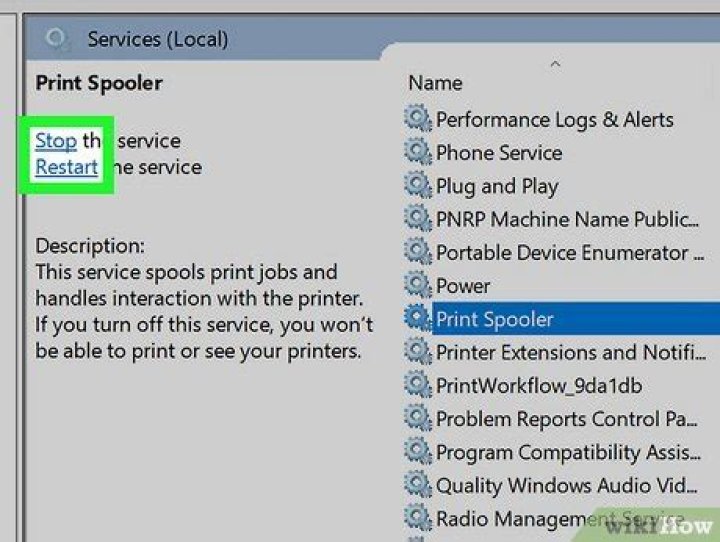The height and width of the screenshot is (542, 720).
Task: Click the gear icon beside Phone Service
Action: coord(417,153)
